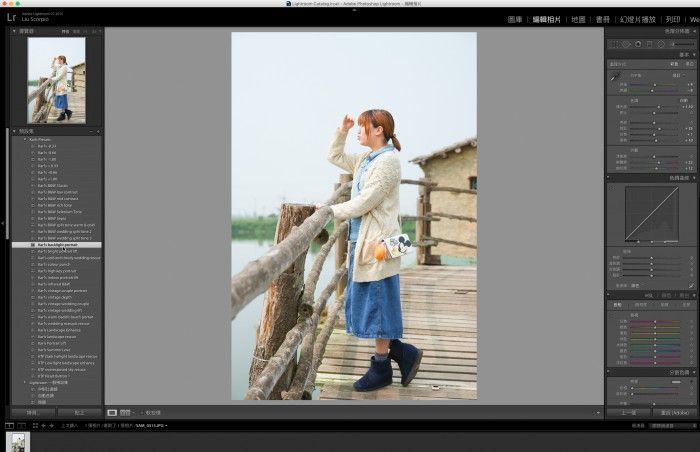Screen dimensions: 700x452
Task: Switch to the Library (圖庫) module
Action: (x=515, y=19)
